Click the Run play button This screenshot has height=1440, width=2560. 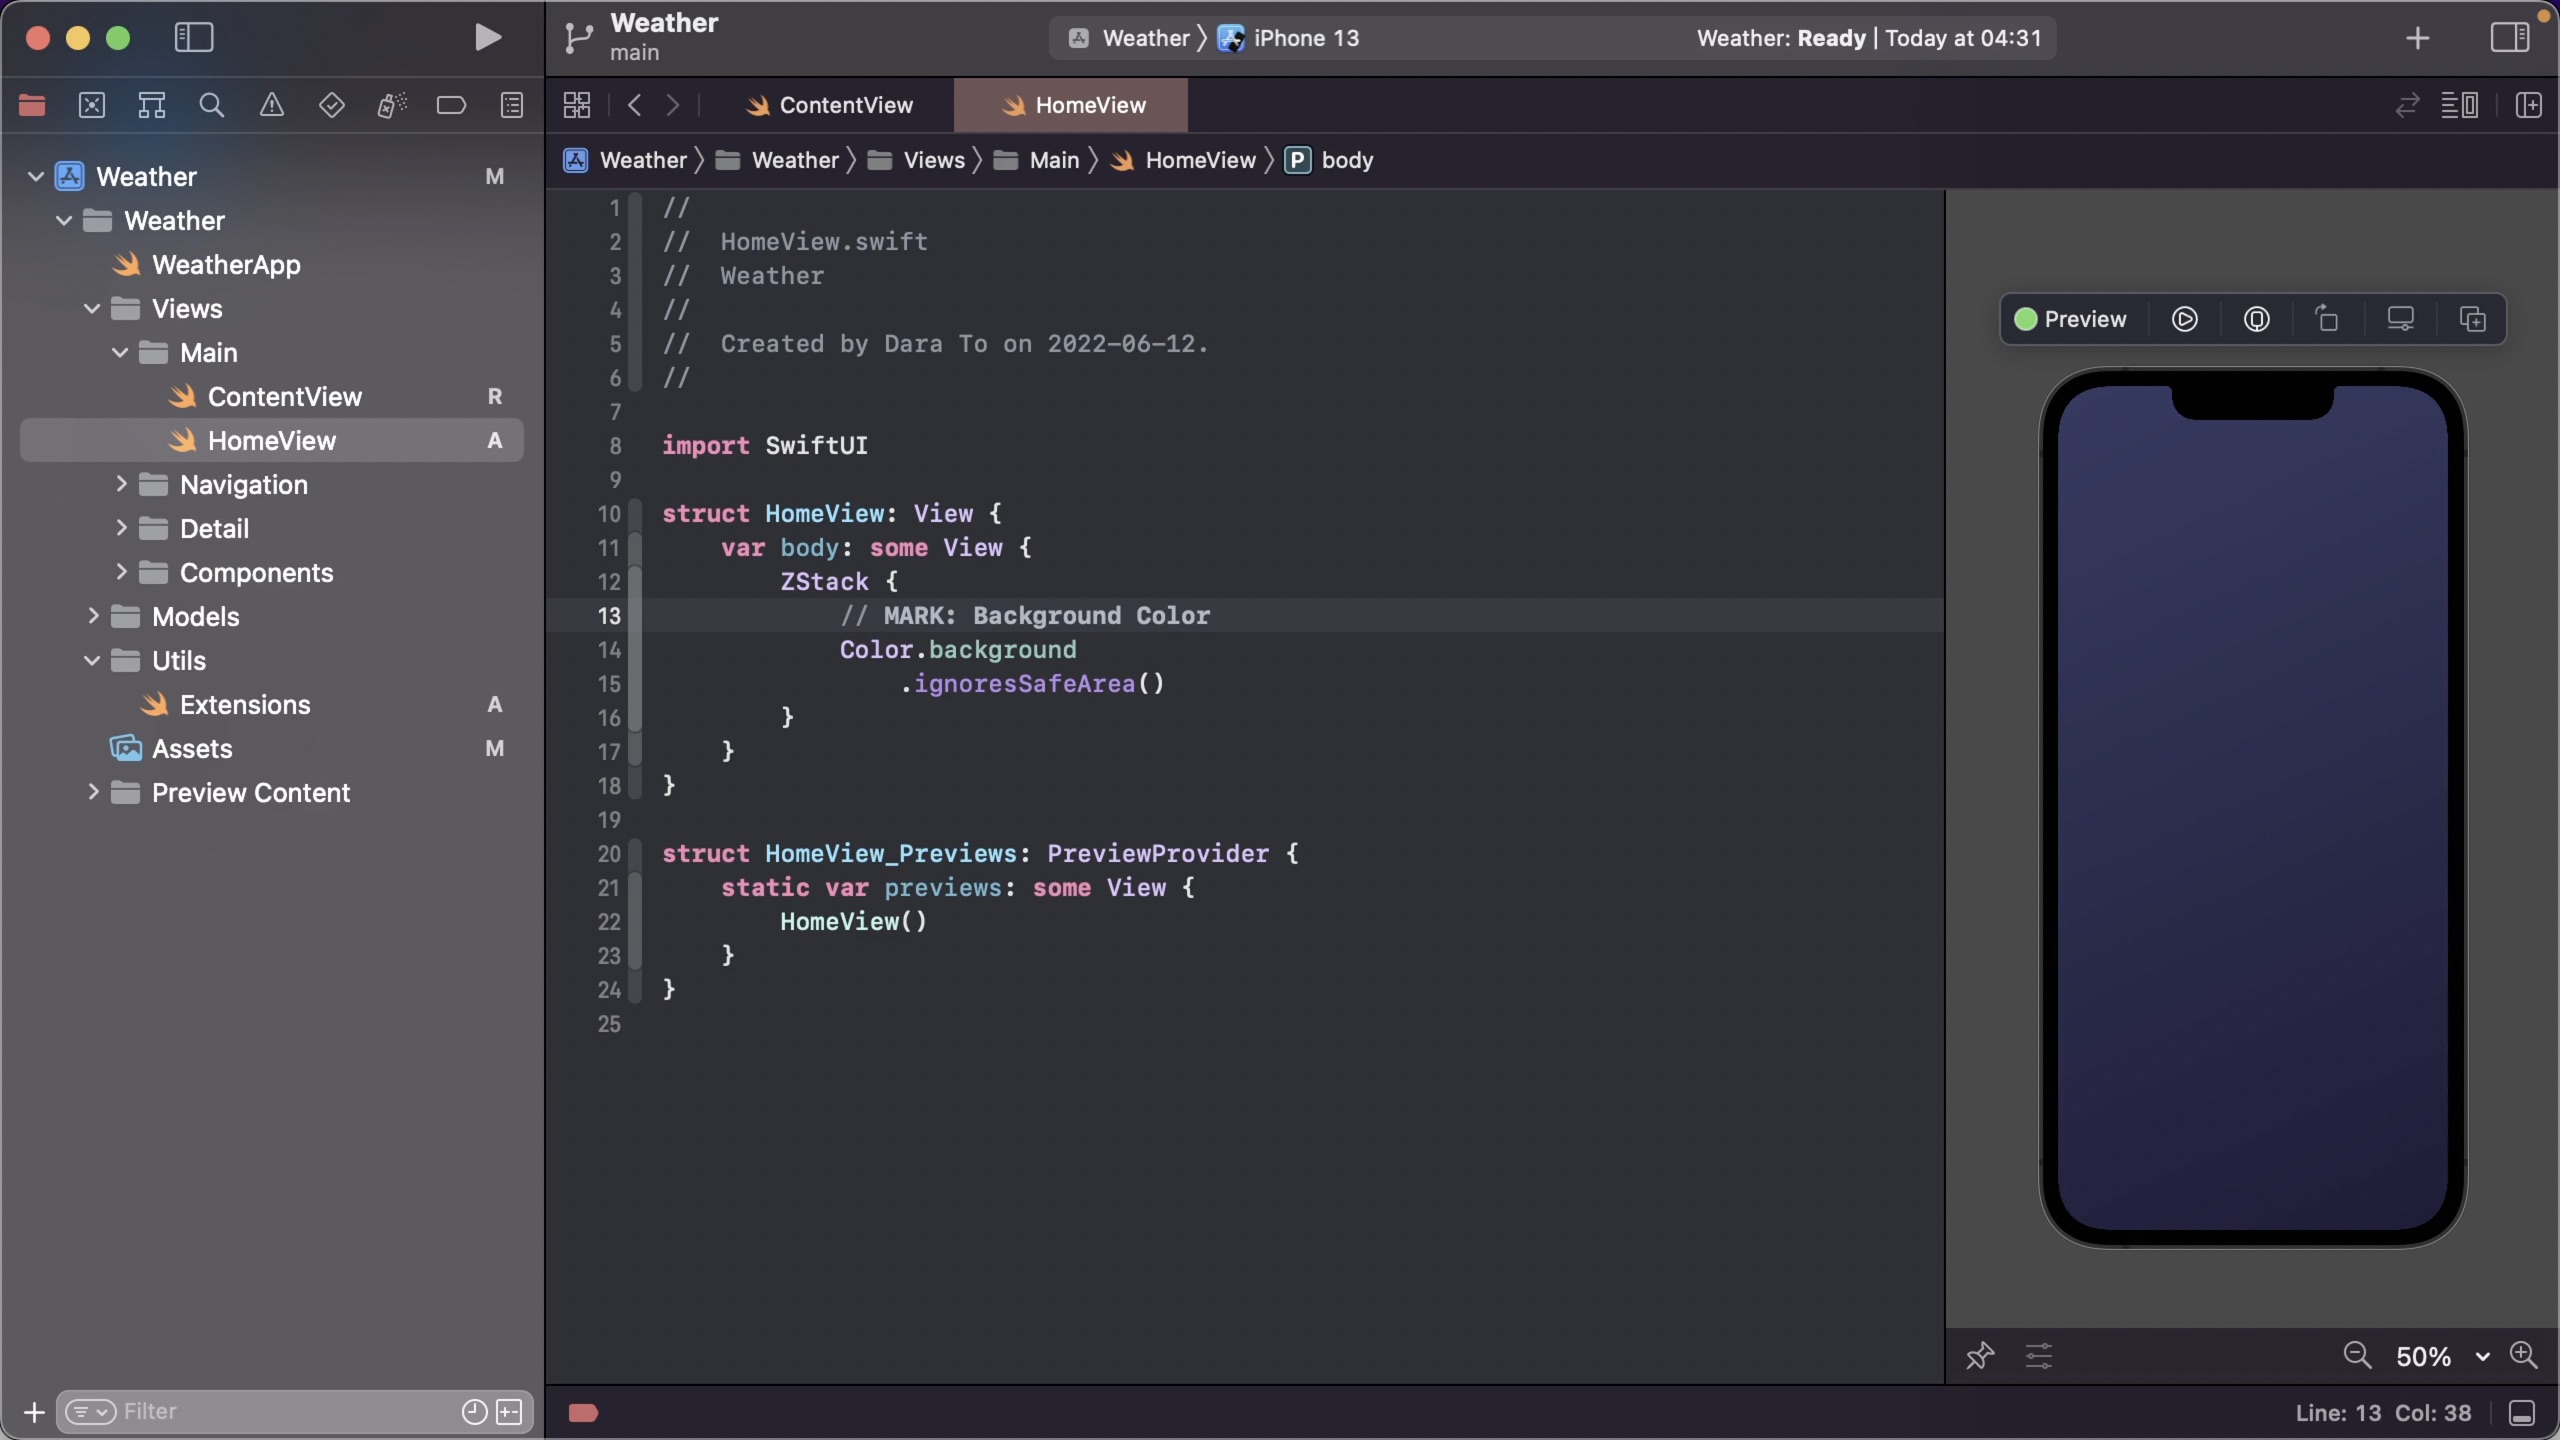point(487,38)
